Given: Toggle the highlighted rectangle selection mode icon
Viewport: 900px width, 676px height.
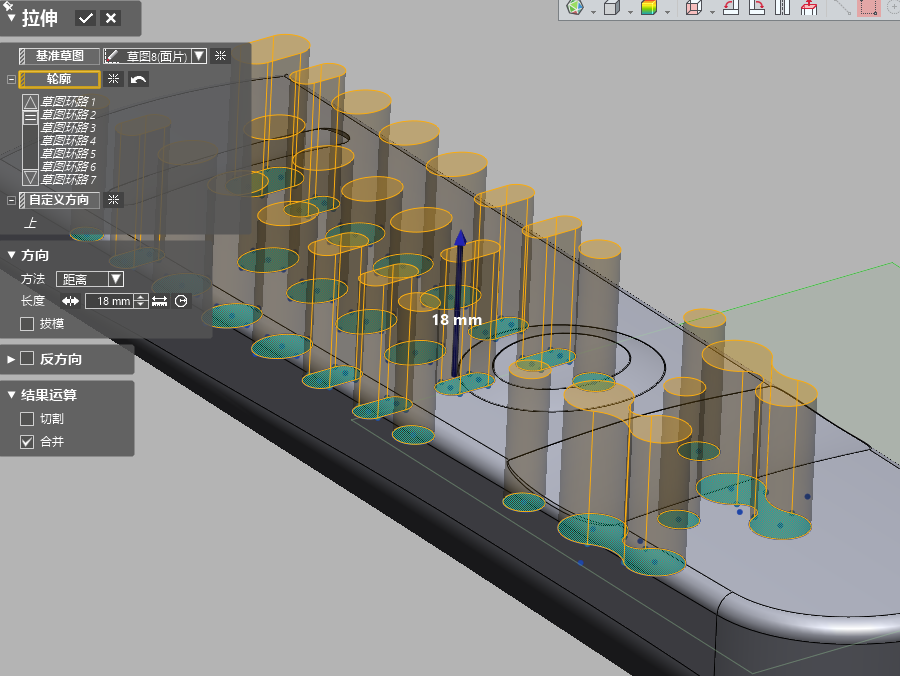Looking at the screenshot, I should [869, 7].
